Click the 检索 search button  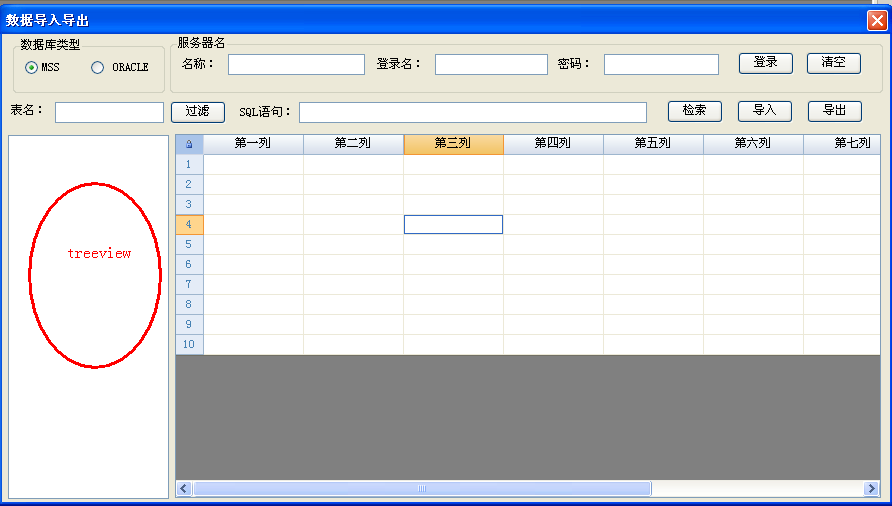click(x=695, y=111)
